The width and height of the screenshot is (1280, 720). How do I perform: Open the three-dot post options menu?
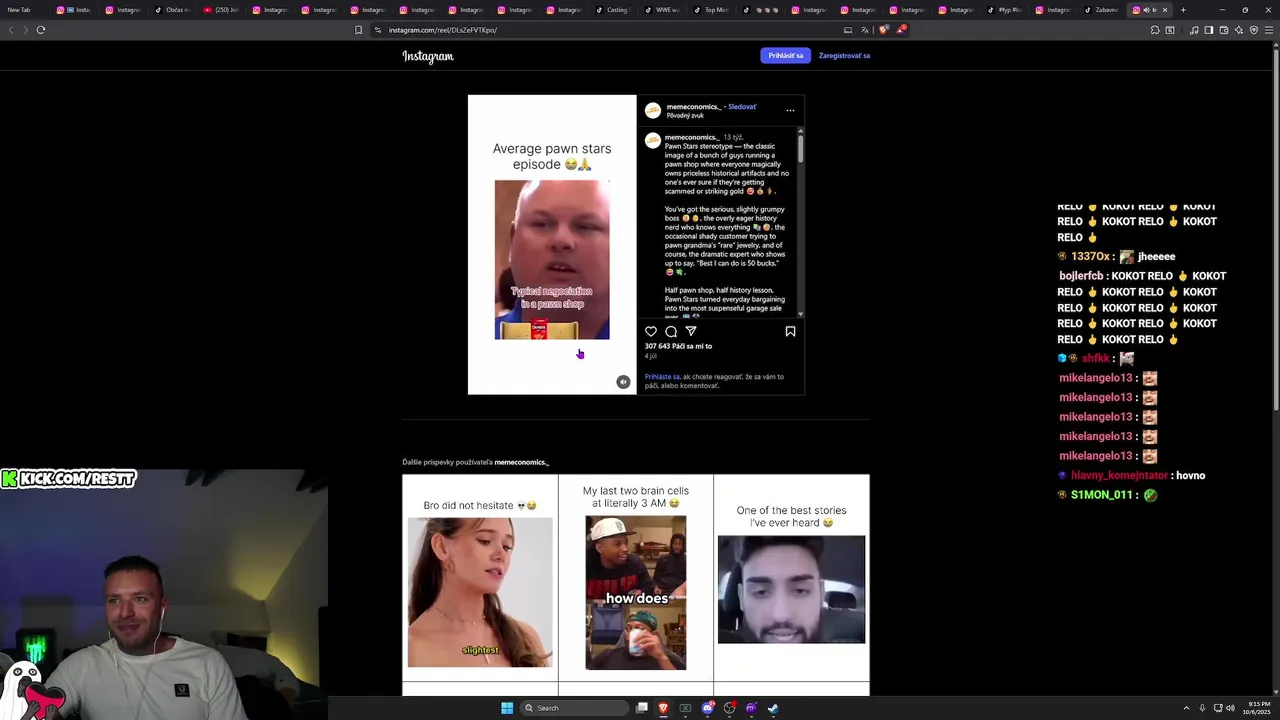pos(790,110)
